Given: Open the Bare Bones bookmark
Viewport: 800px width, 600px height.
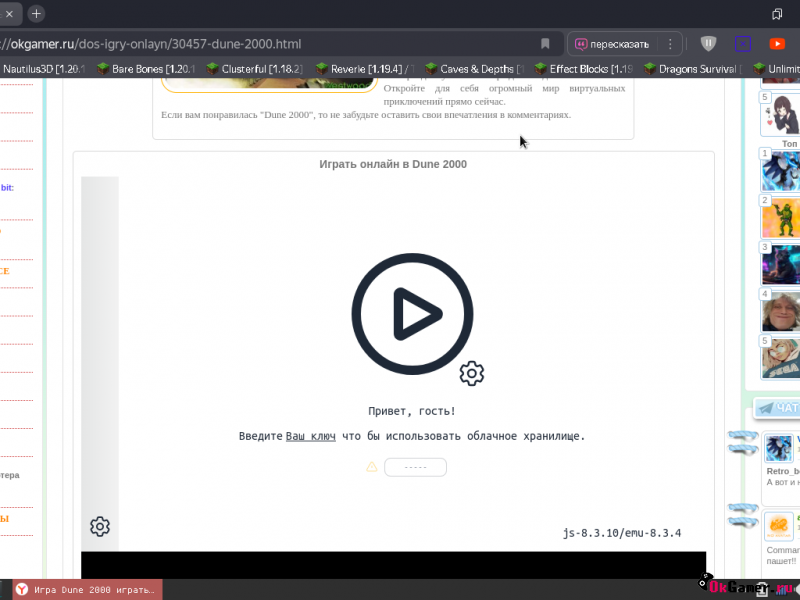Looking at the screenshot, I should 146,69.
